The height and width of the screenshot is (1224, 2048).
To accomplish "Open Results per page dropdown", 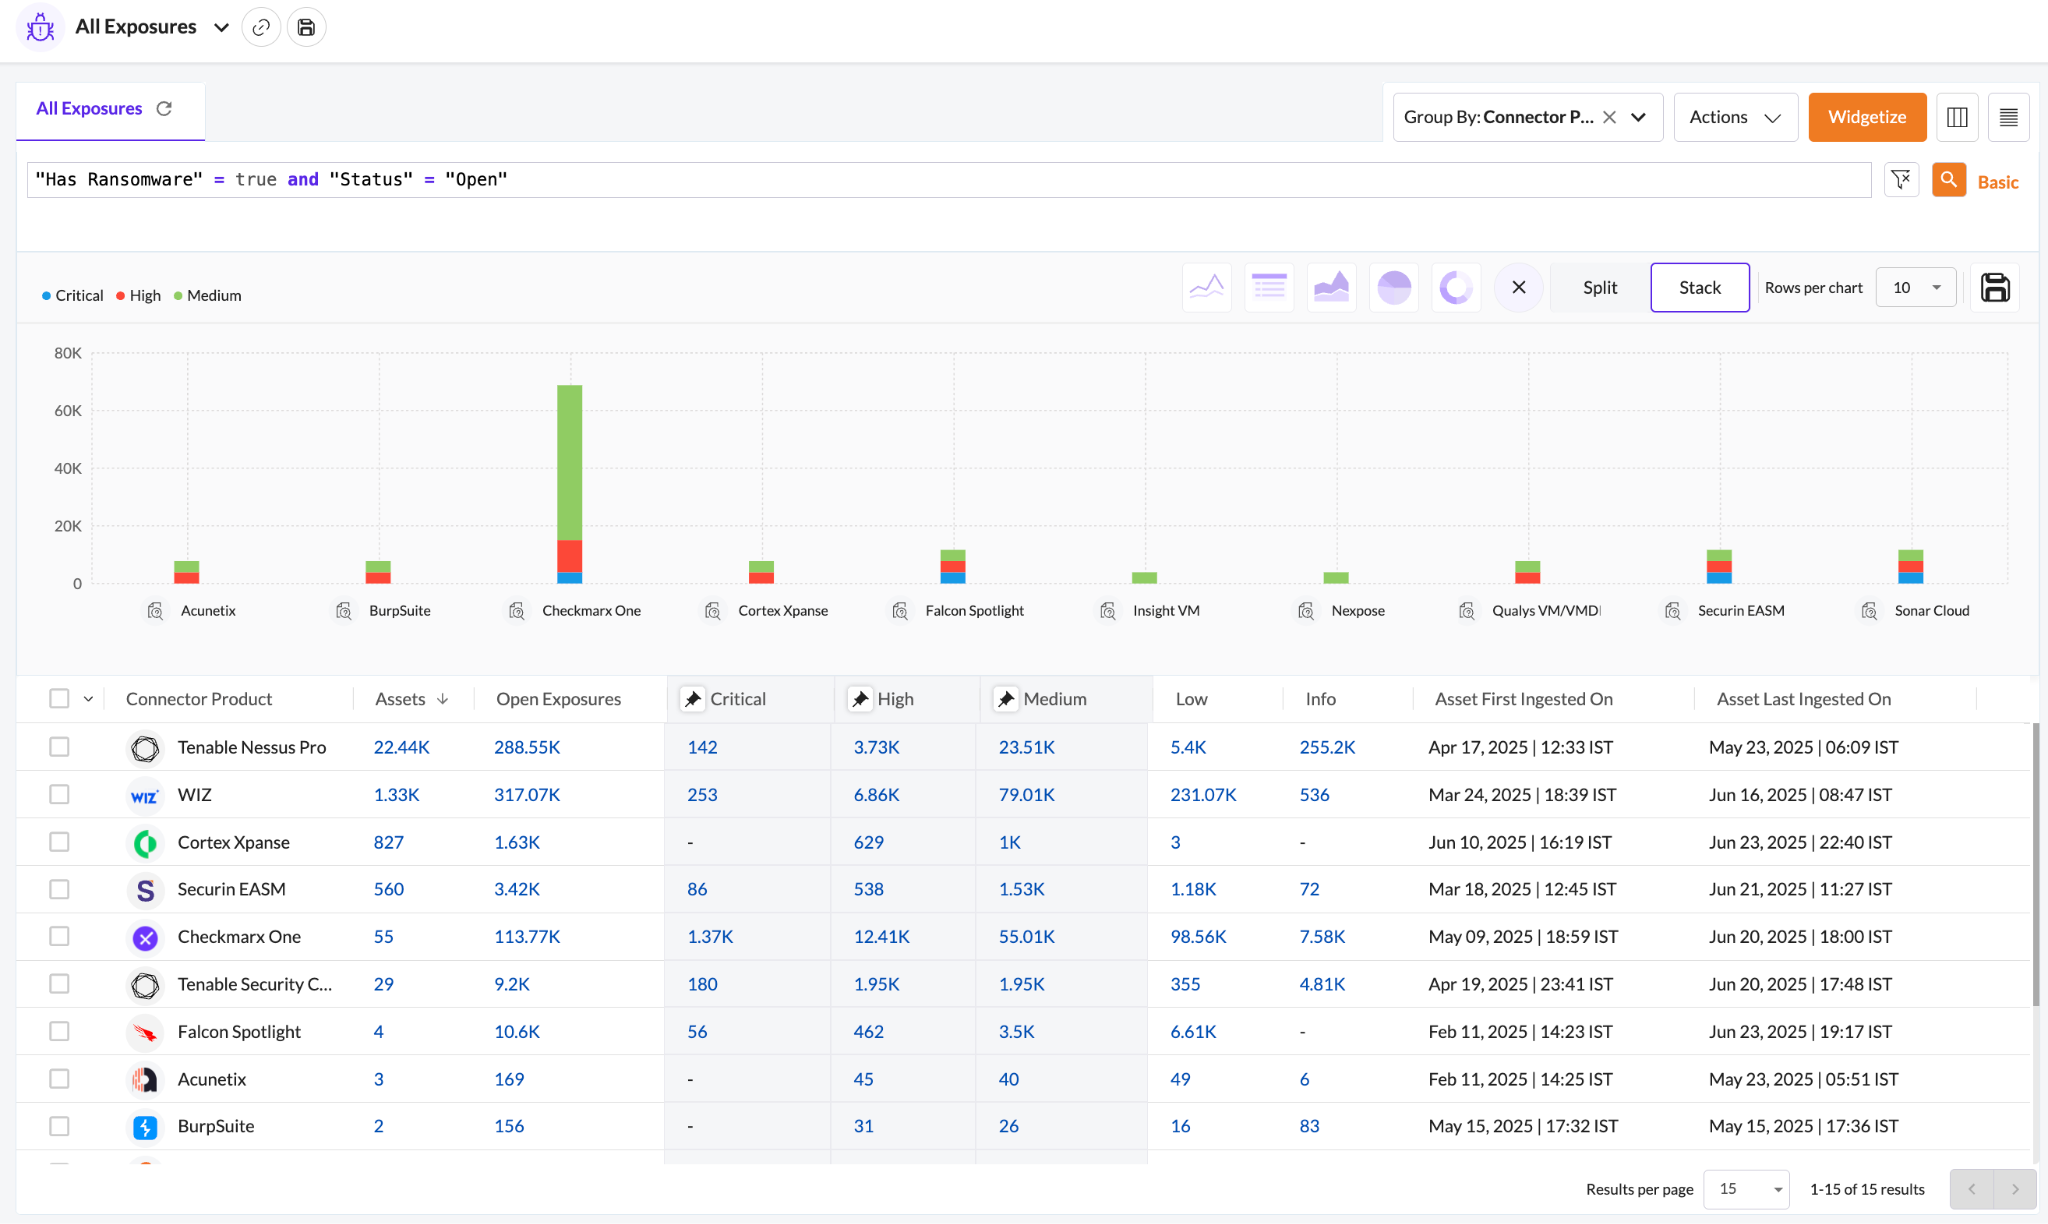I will [1746, 1189].
